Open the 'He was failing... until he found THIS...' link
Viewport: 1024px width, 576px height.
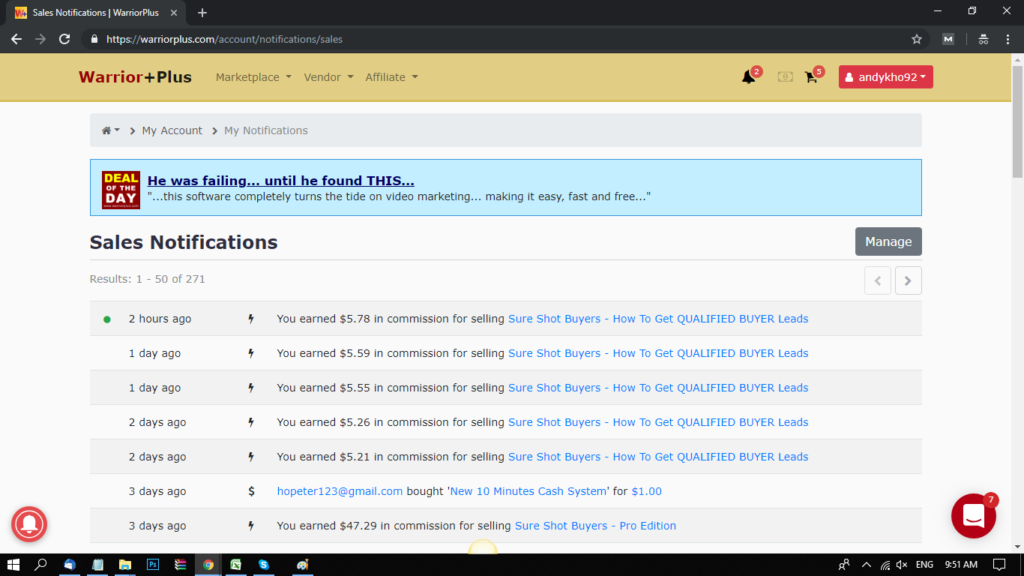[x=281, y=180]
